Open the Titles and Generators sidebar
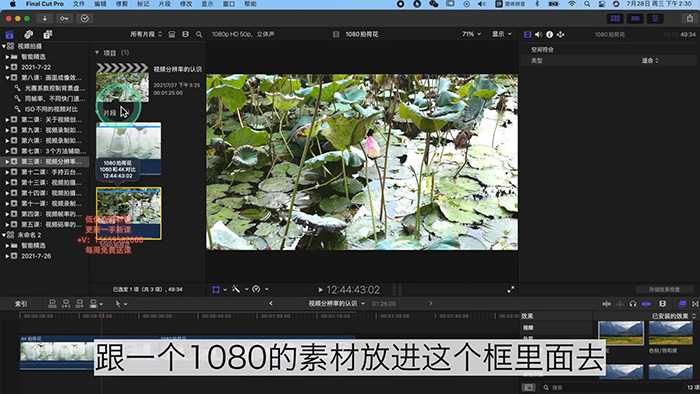700x394 pixels. pyautogui.click(x=48, y=34)
